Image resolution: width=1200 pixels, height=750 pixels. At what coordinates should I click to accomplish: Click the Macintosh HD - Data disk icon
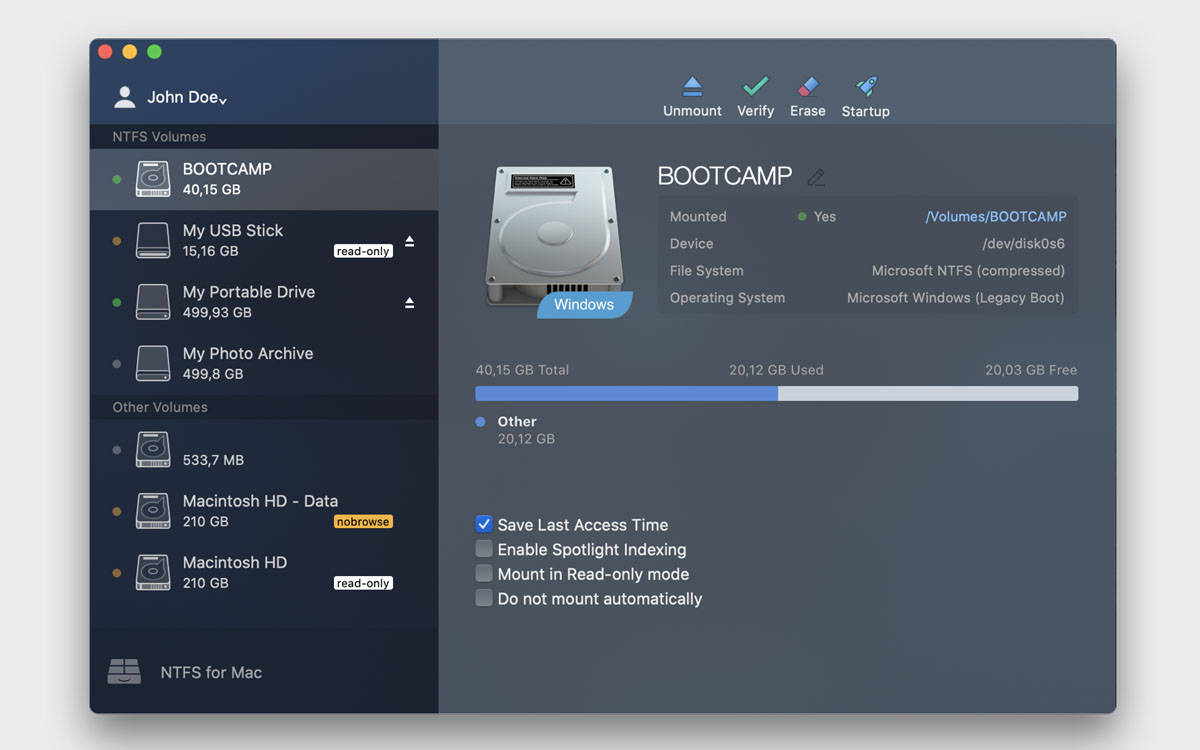(153, 511)
